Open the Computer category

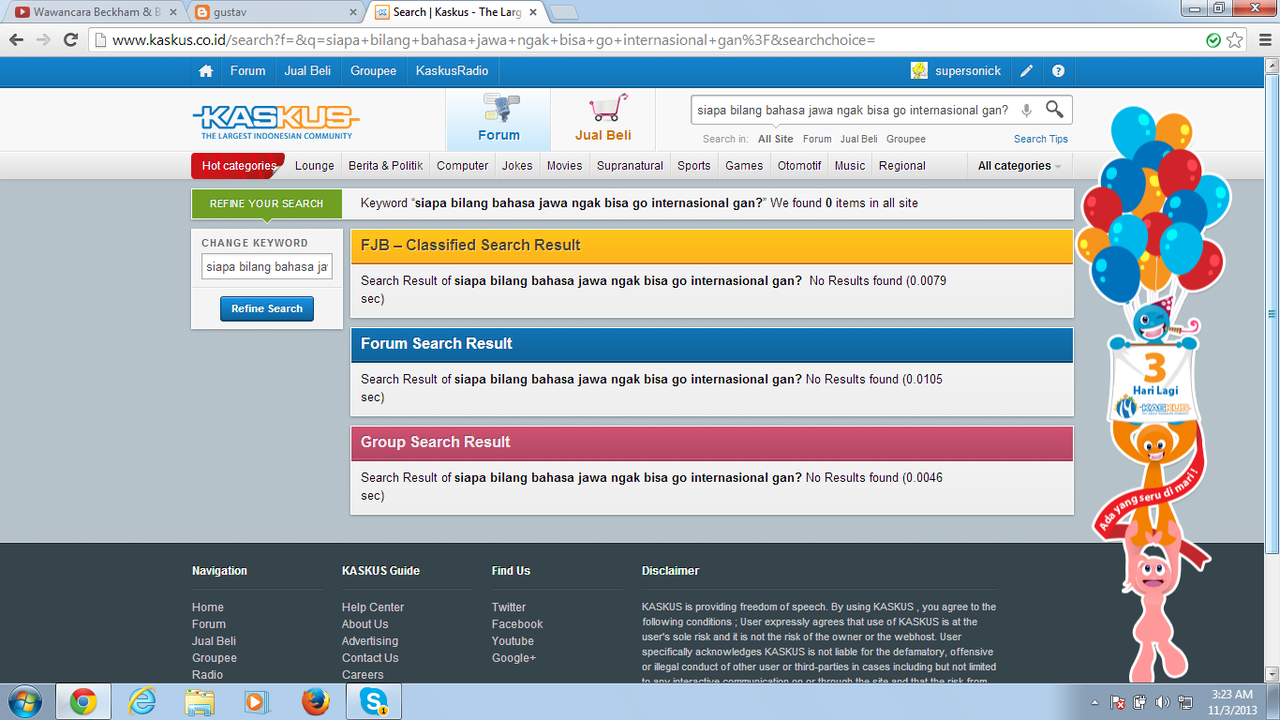(x=463, y=166)
